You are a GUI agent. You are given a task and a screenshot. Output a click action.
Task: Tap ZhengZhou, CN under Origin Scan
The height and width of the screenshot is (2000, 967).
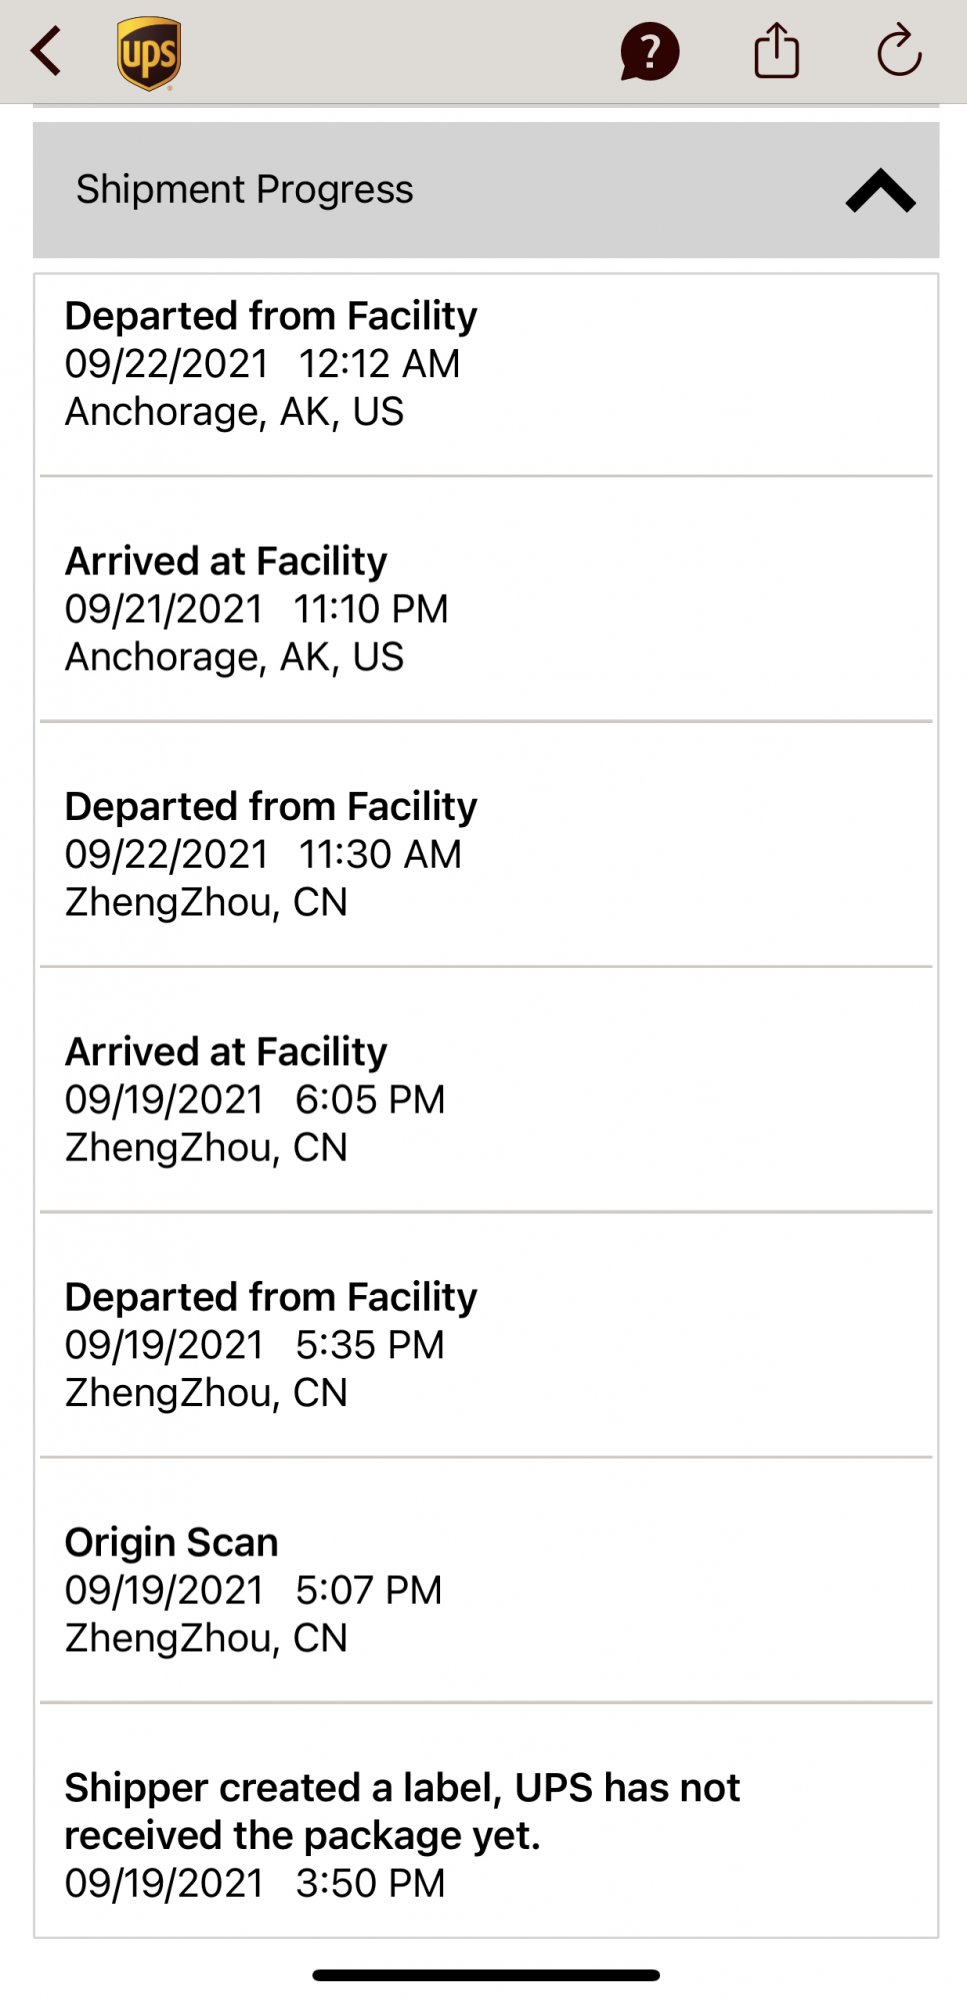tap(206, 1638)
